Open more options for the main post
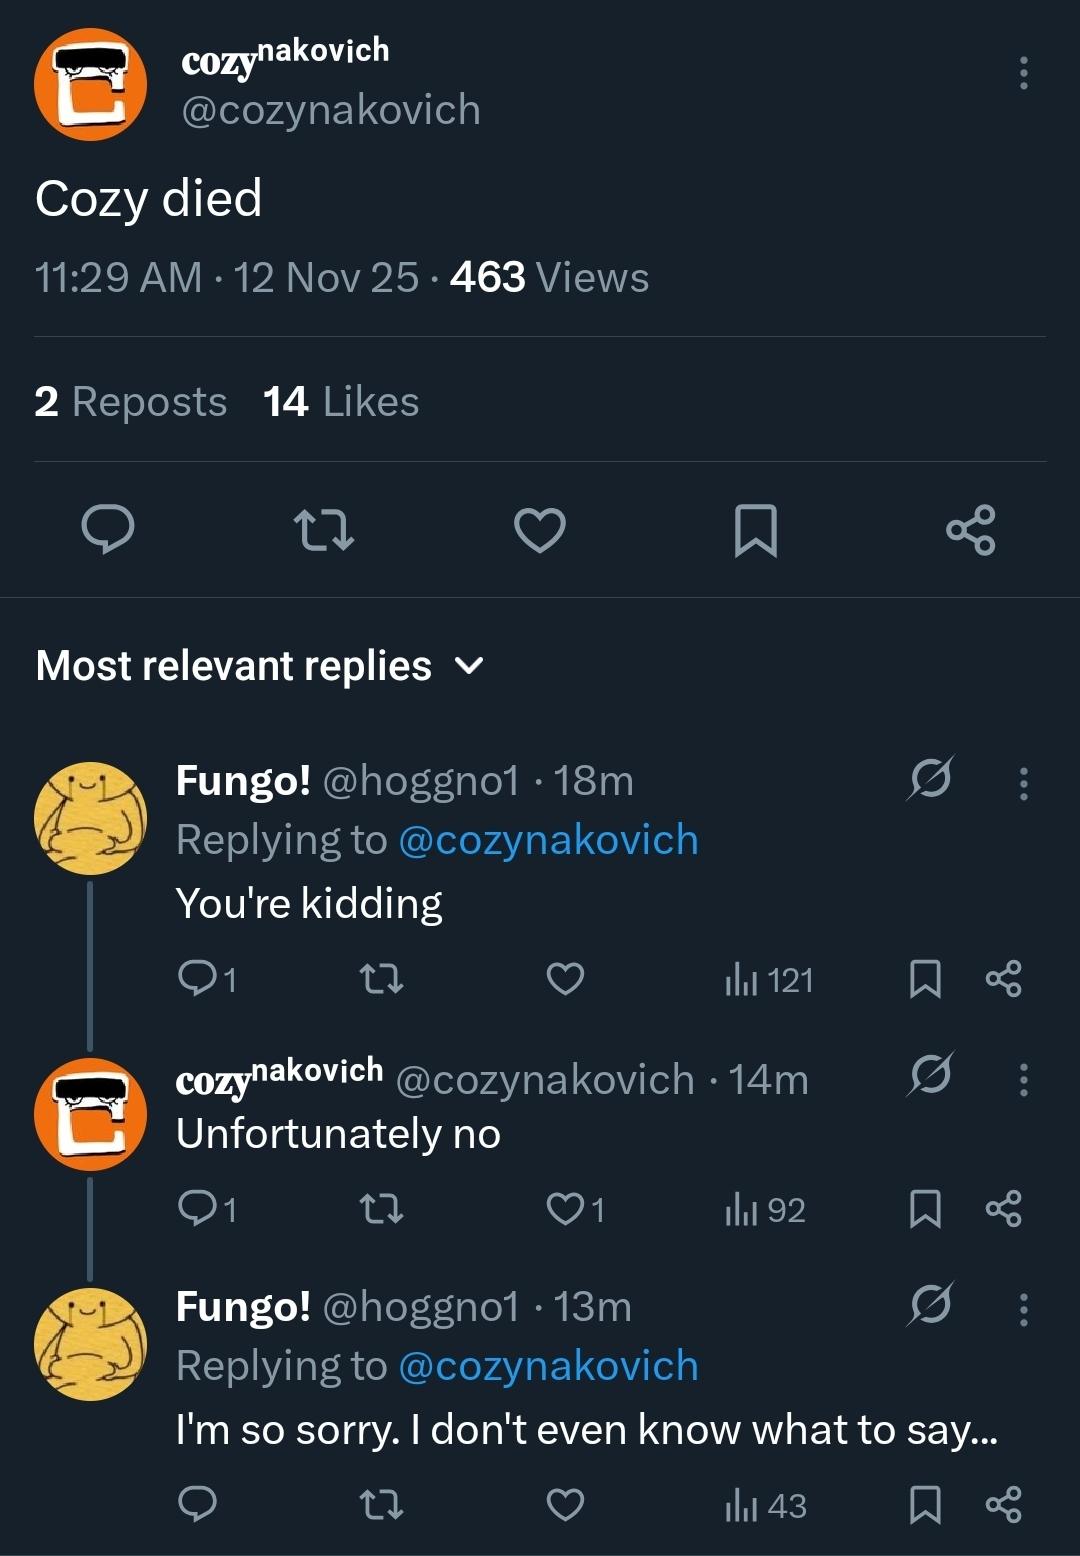 [x=1023, y=74]
